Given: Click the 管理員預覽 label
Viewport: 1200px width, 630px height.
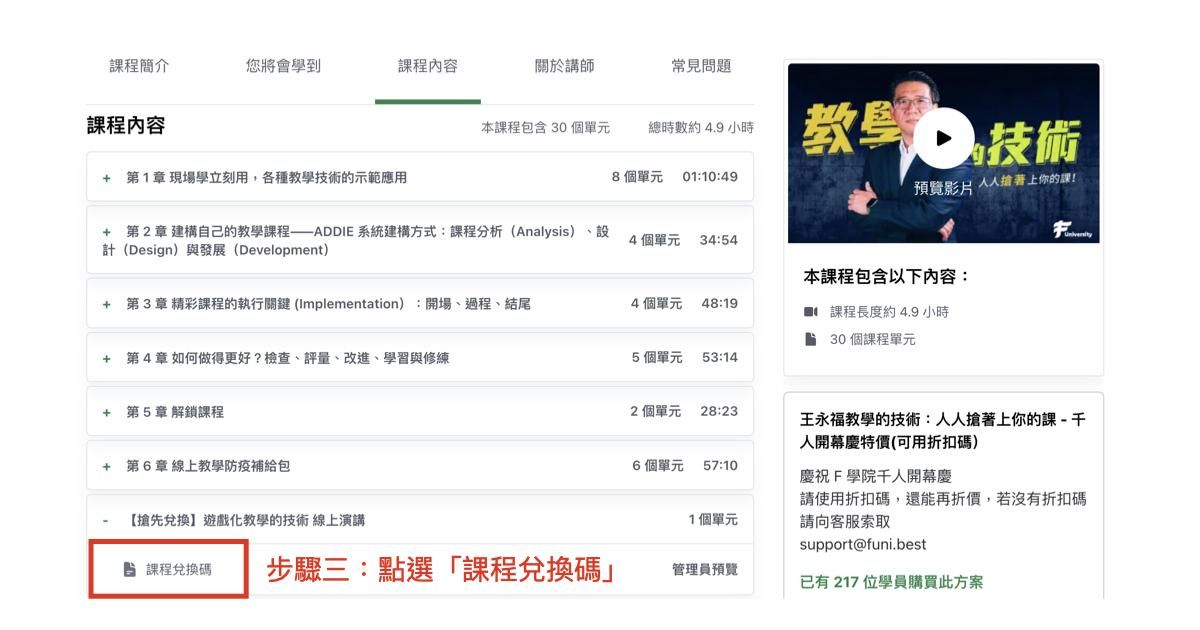Looking at the screenshot, I should 704,569.
